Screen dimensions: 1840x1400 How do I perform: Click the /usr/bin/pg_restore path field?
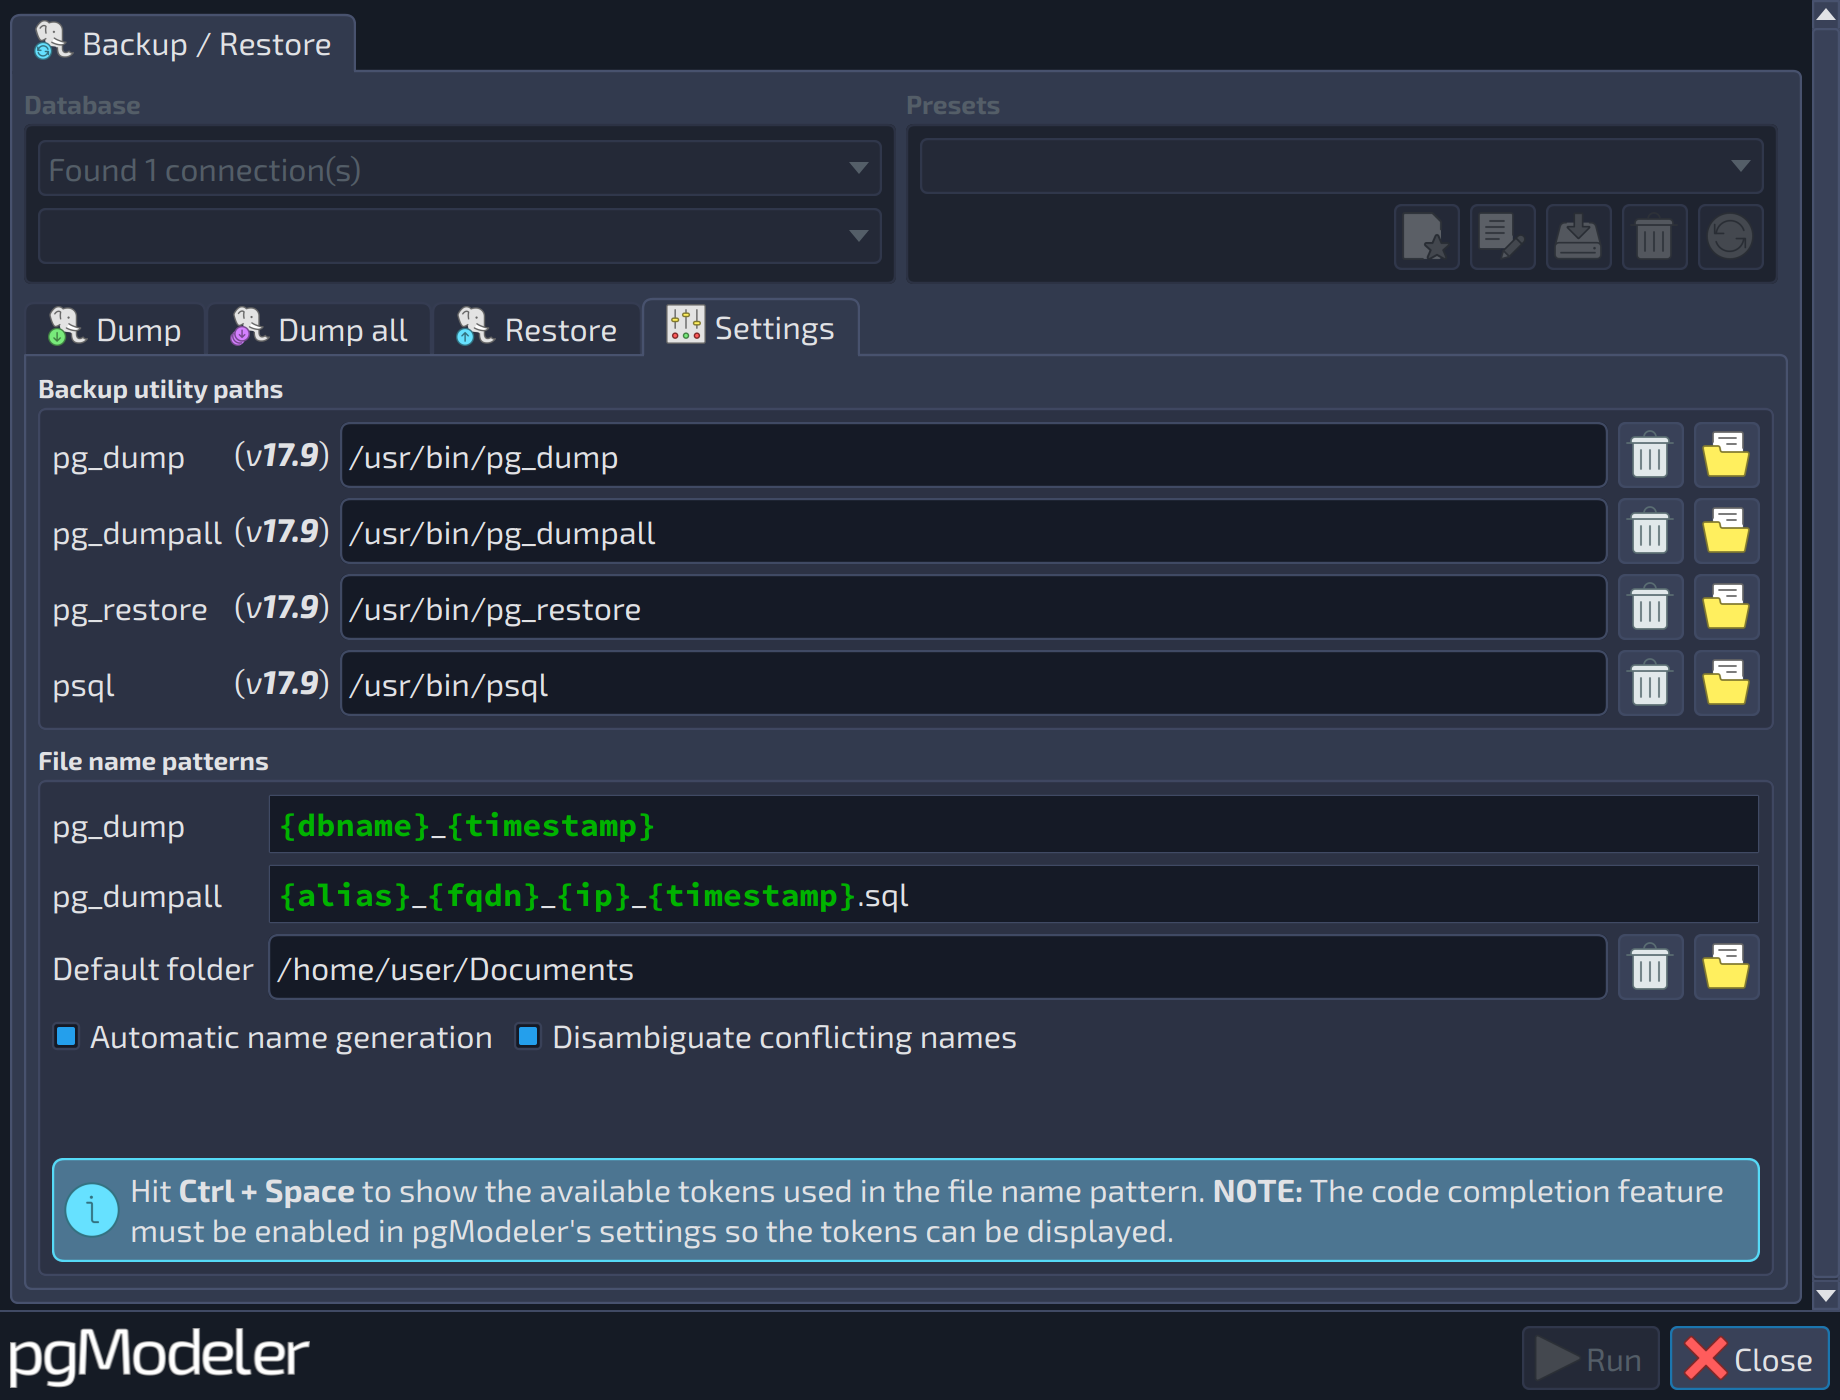click(974, 608)
